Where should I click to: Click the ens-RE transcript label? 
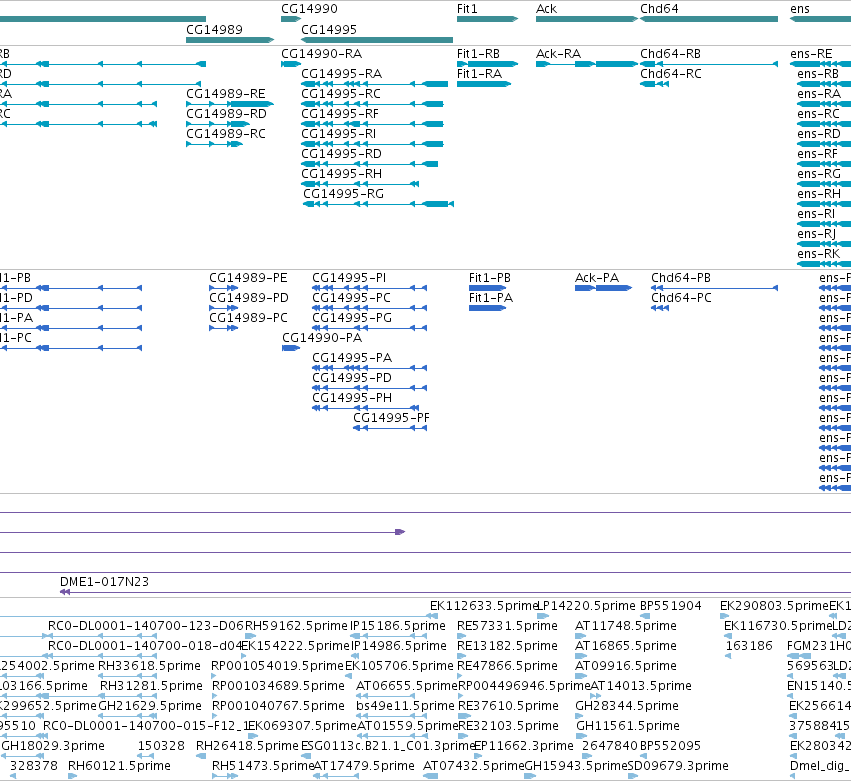tap(811, 54)
